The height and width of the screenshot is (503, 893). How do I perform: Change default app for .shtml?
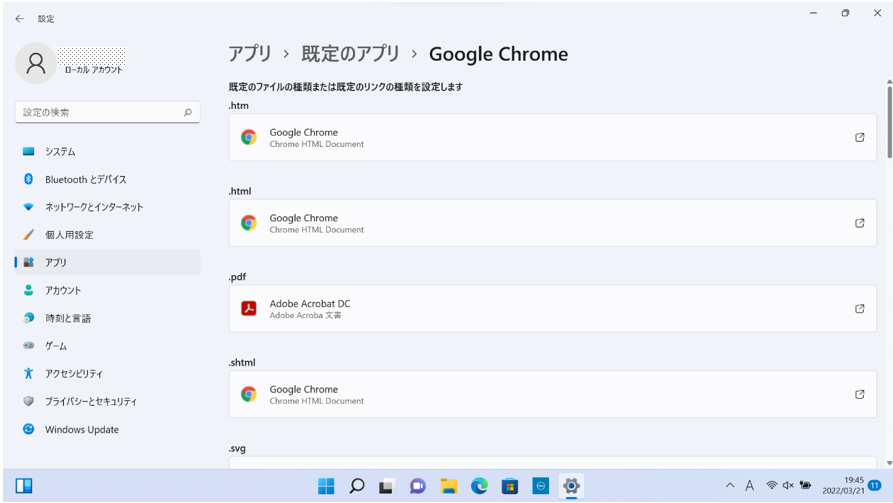click(552, 394)
